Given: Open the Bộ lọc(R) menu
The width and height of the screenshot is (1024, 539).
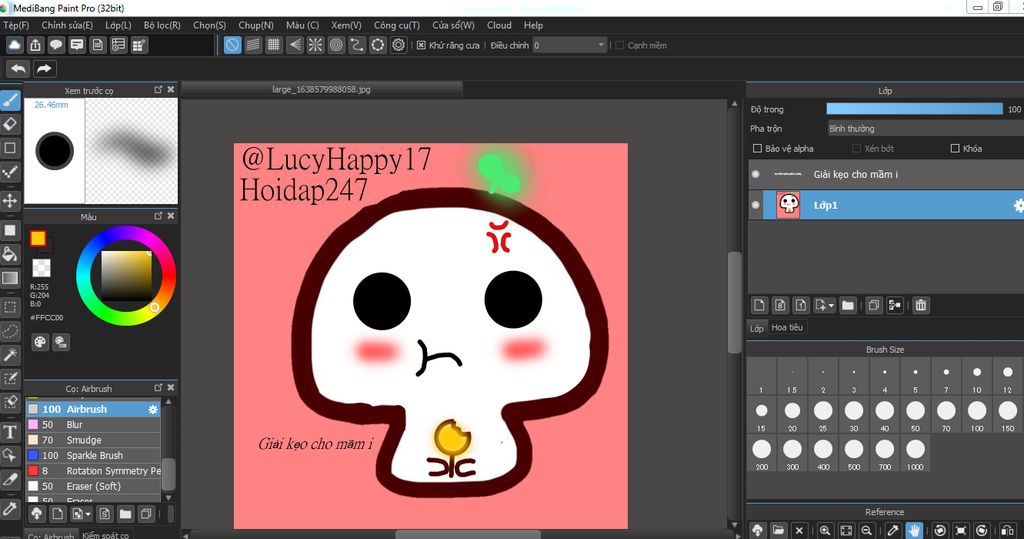Looking at the screenshot, I should coord(162,25).
